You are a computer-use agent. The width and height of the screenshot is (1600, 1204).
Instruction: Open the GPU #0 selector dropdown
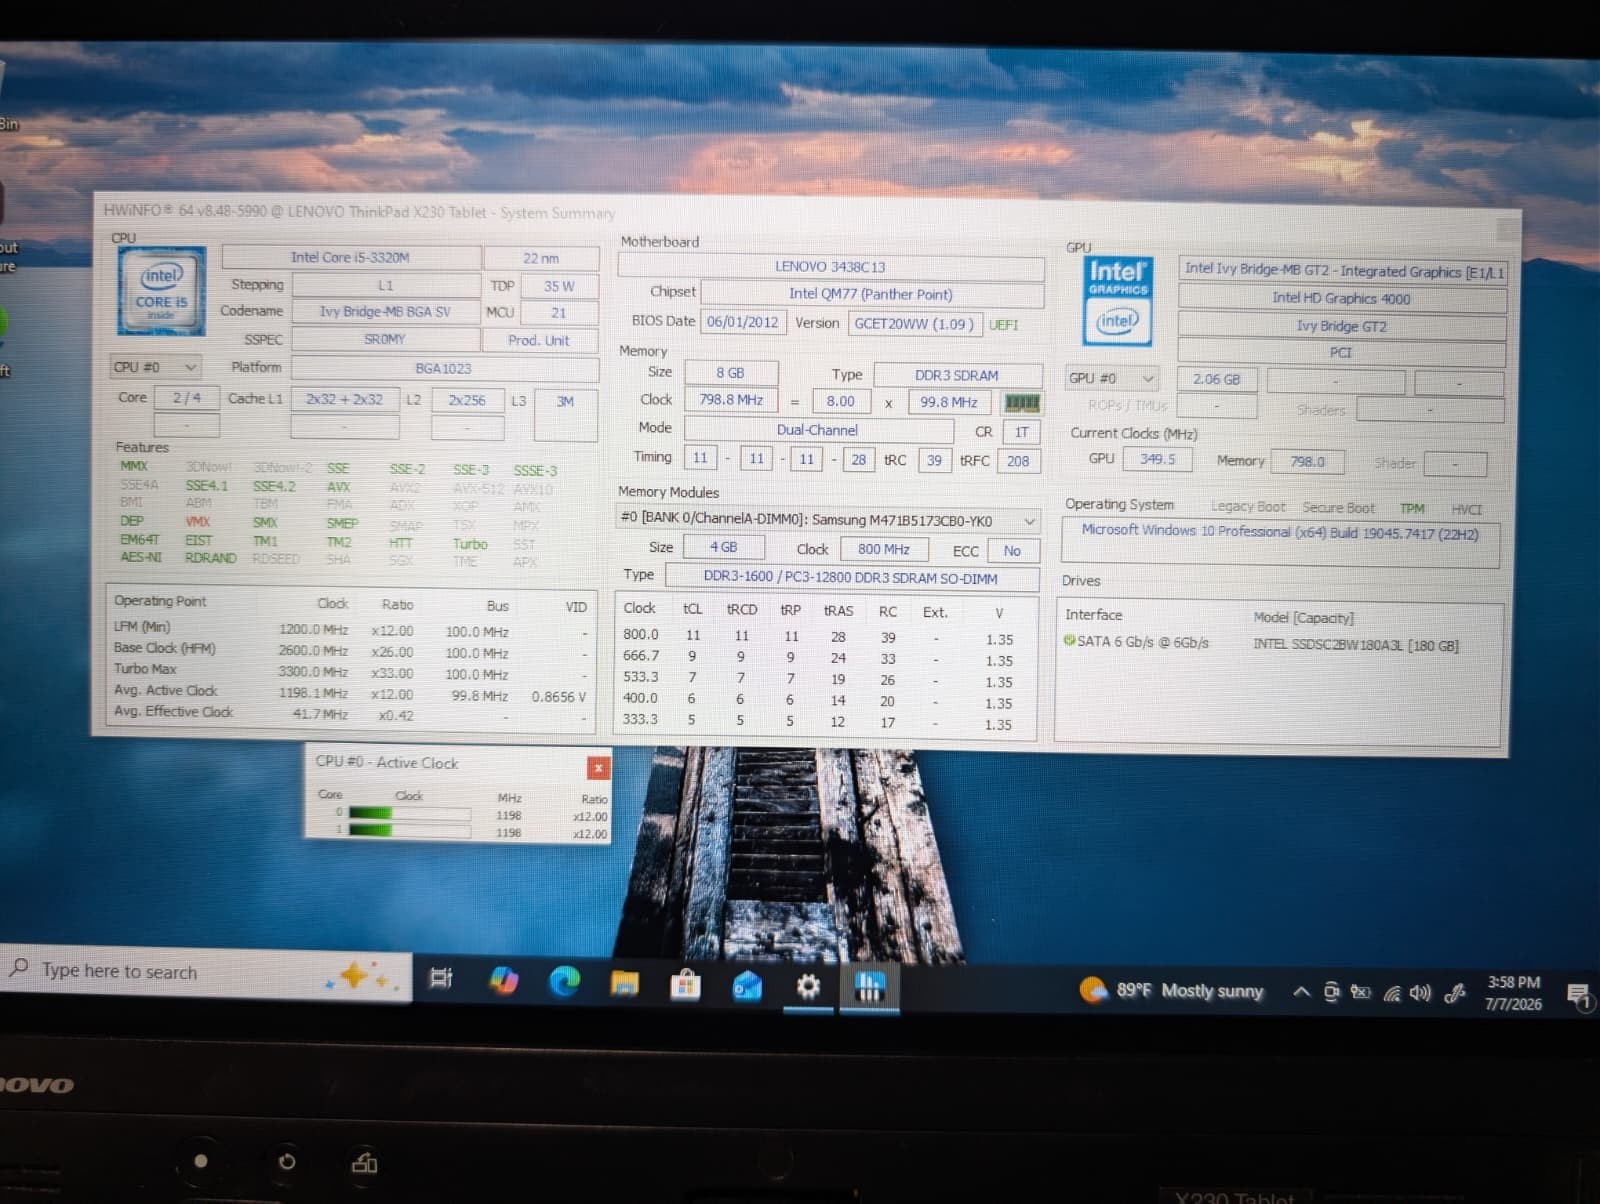1112,378
